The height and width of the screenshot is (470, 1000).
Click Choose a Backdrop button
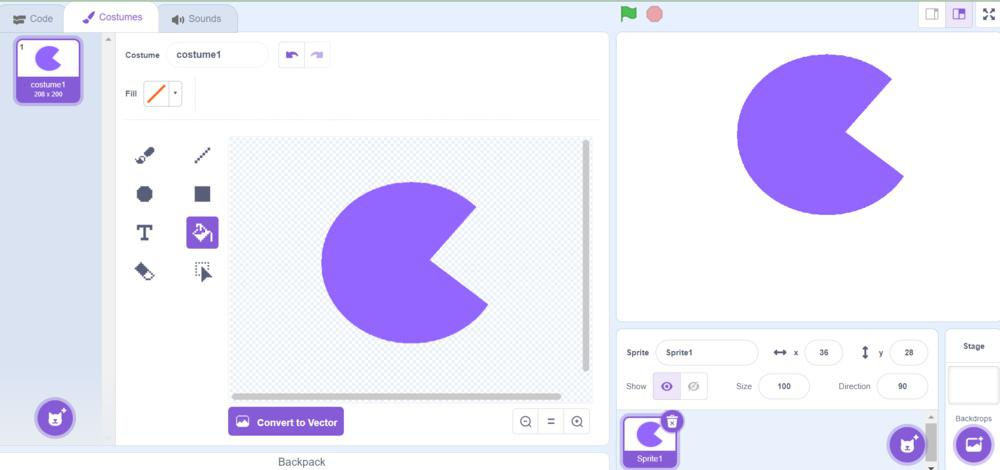coord(973,444)
